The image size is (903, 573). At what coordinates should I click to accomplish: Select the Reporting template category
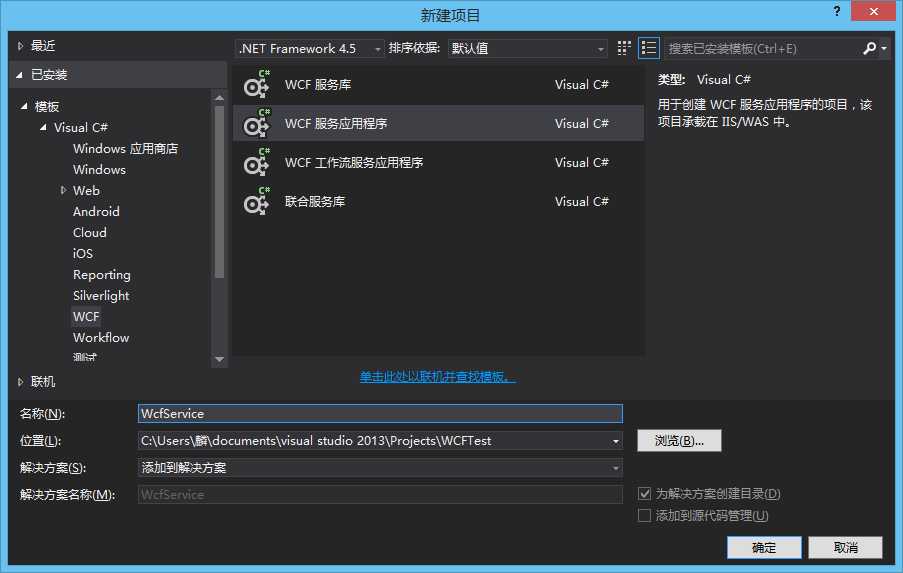click(101, 275)
